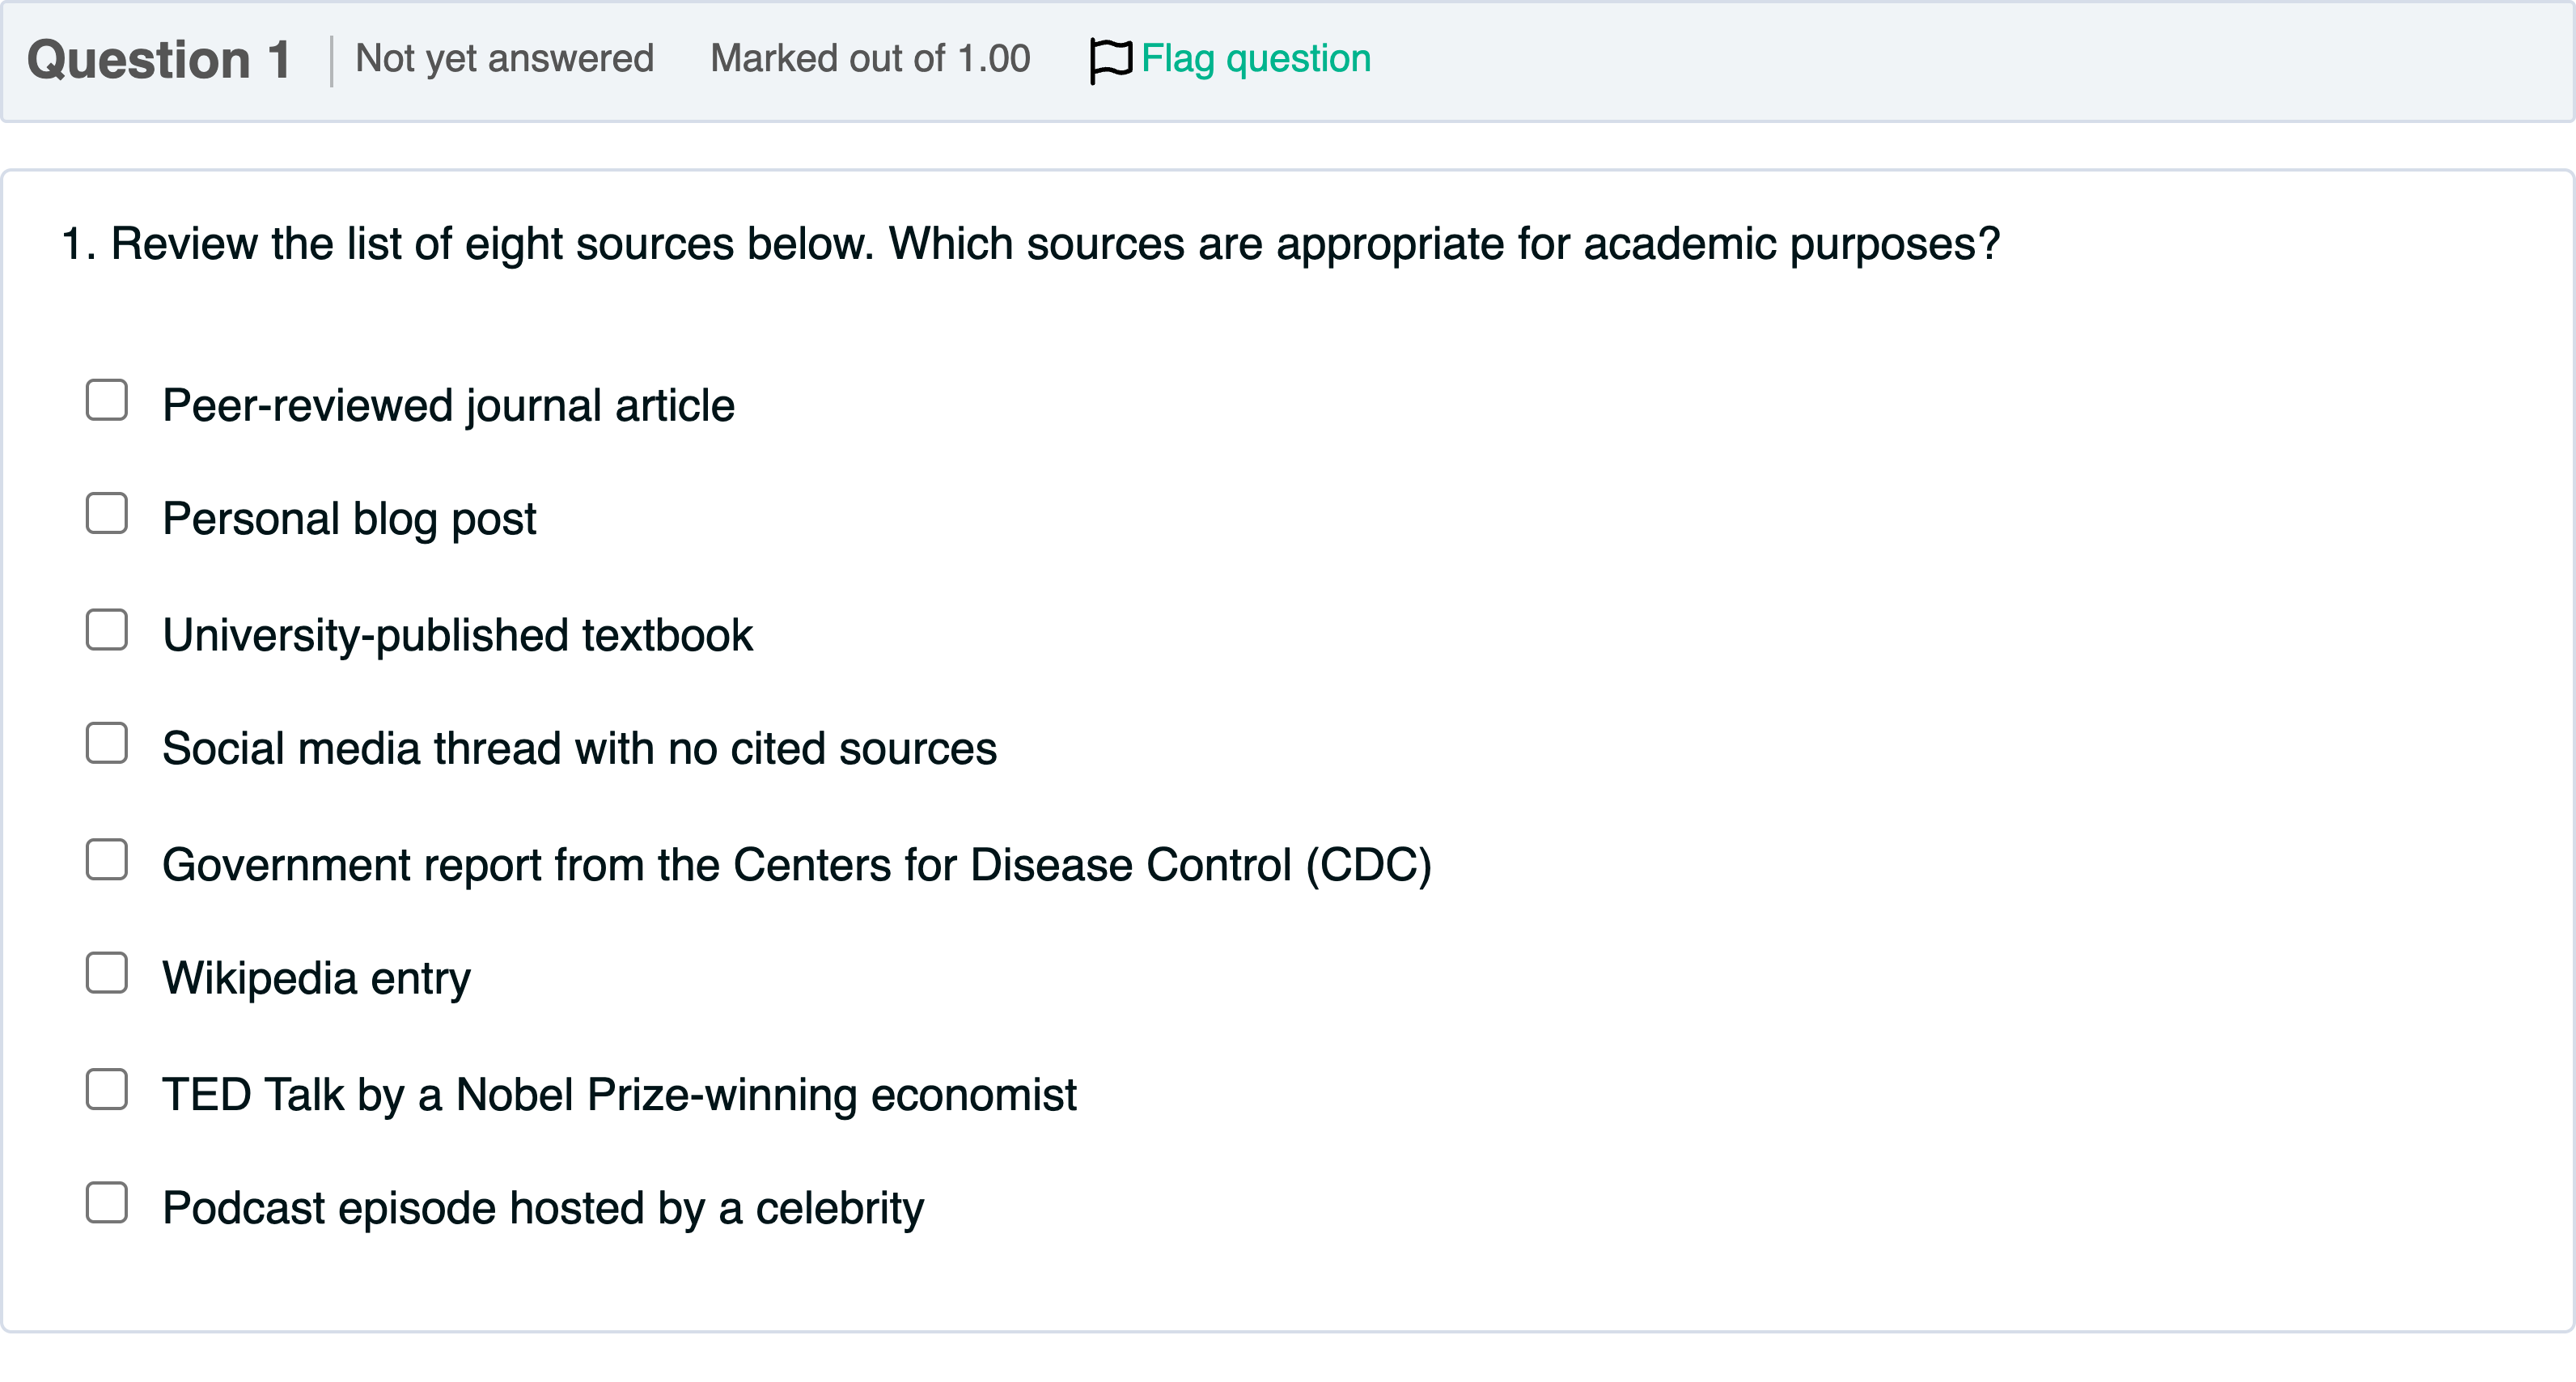Click the 'Government report from the Centers for Disease Control' label
2576x1382 pixels.
coord(796,865)
